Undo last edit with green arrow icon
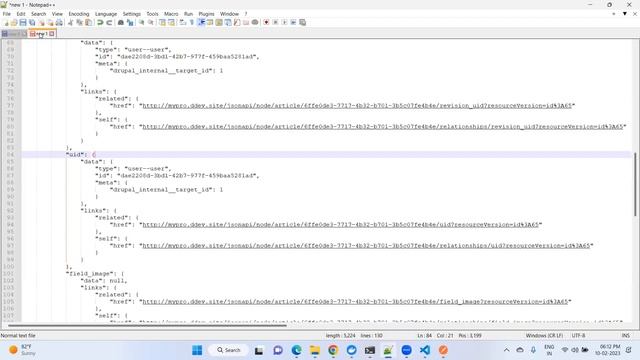This screenshot has width=640, height=360. [100, 22]
